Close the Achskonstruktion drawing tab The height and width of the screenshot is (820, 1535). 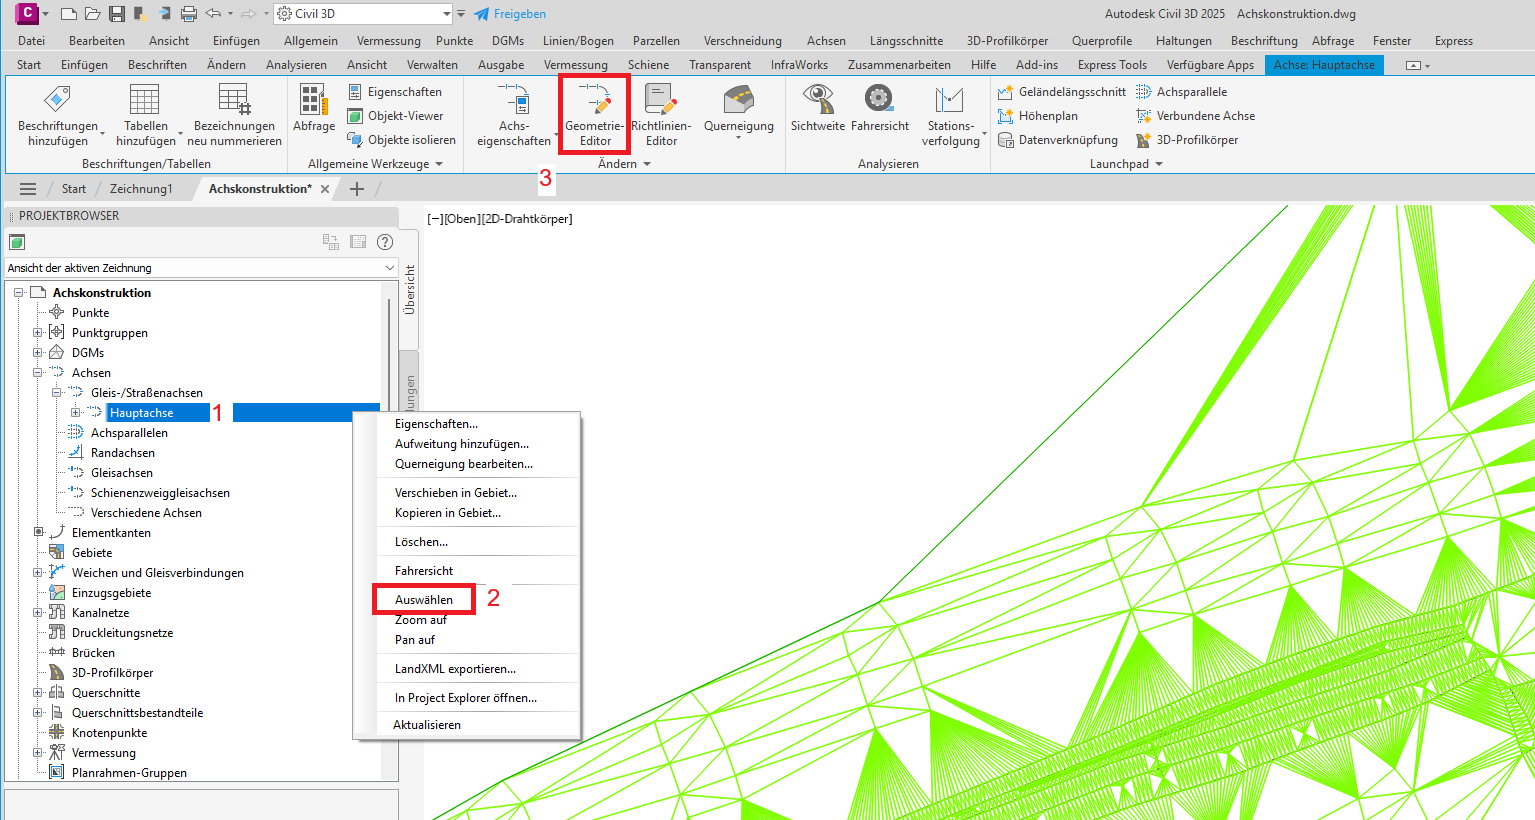point(325,189)
